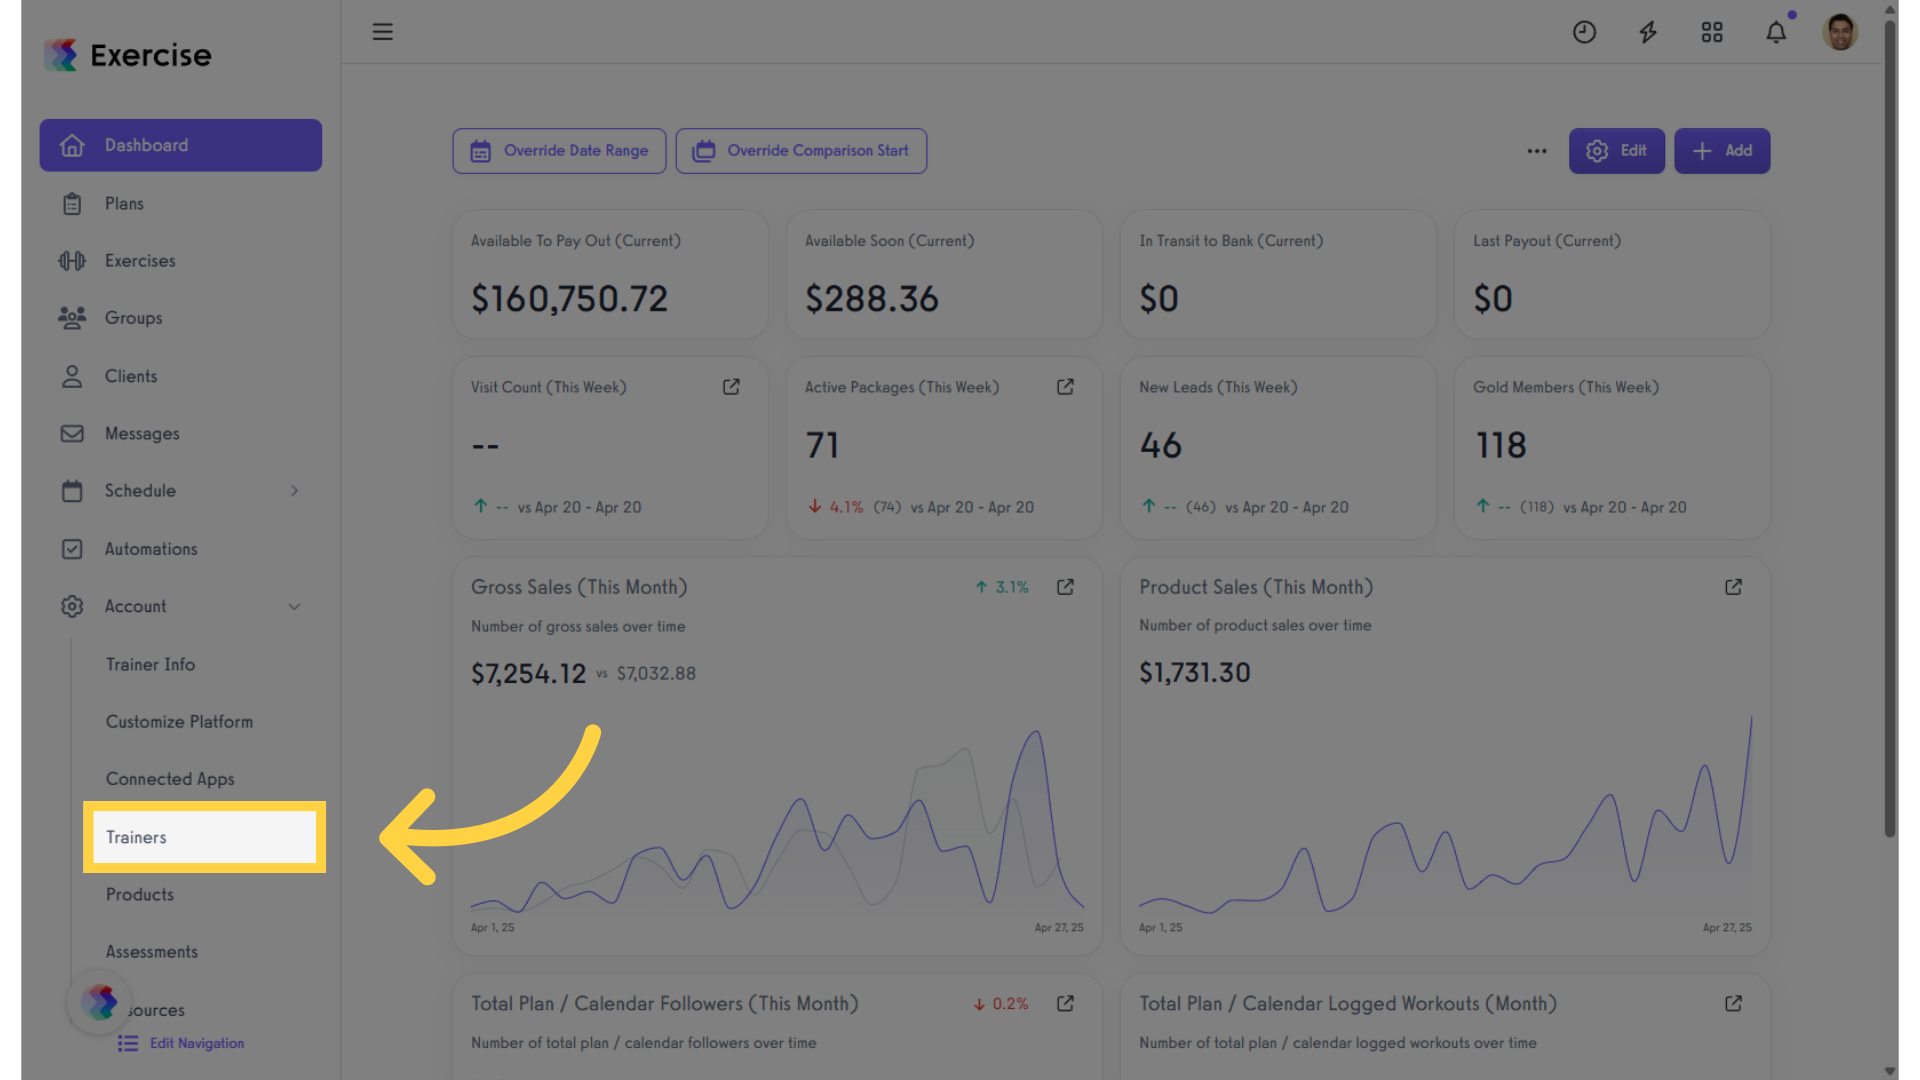The width and height of the screenshot is (1920, 1080).
Task: Click the vertical page scrollbar
Action: coord(1890,430)
